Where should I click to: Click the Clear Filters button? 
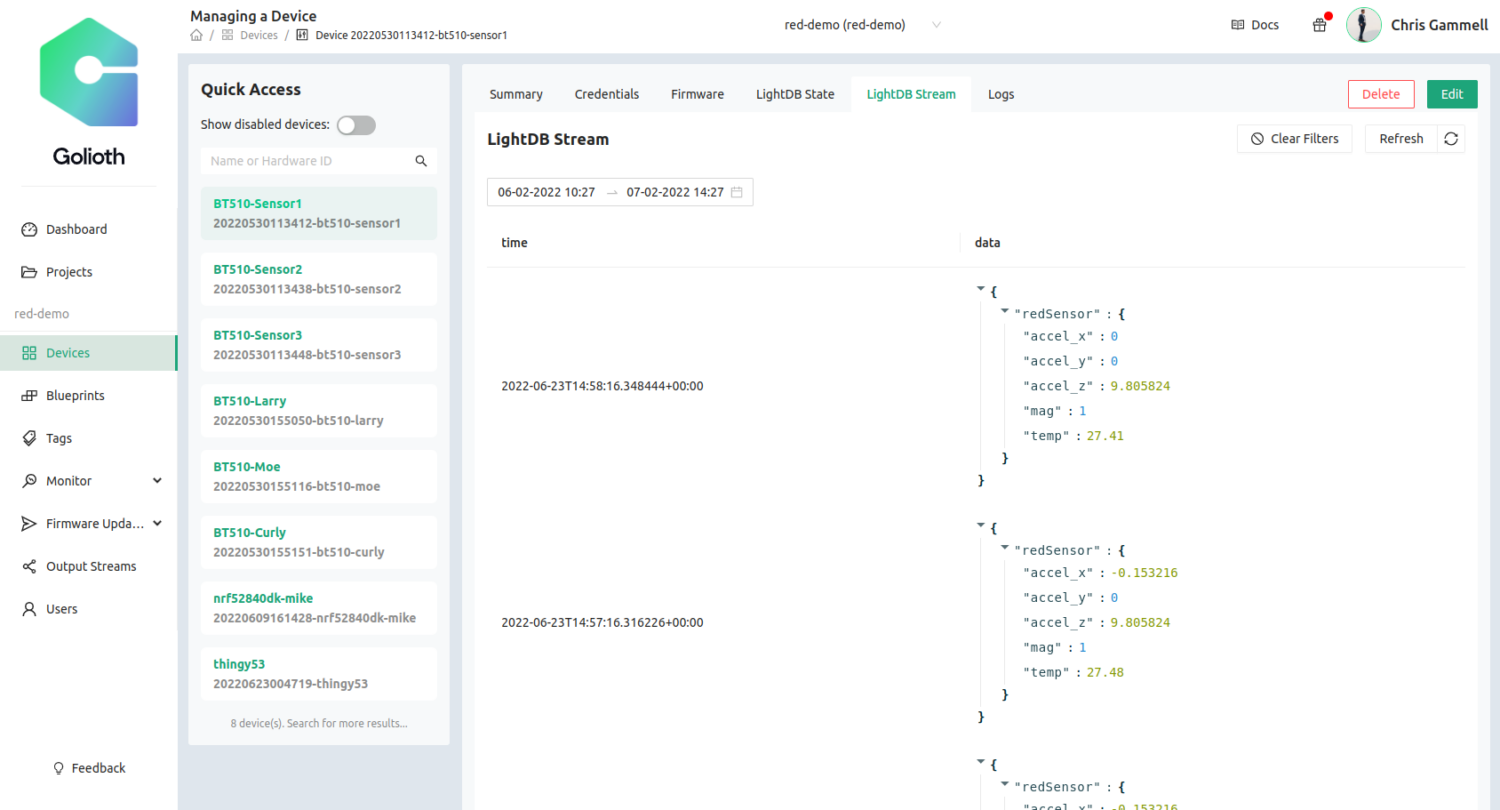click(x=1294, y=139)
